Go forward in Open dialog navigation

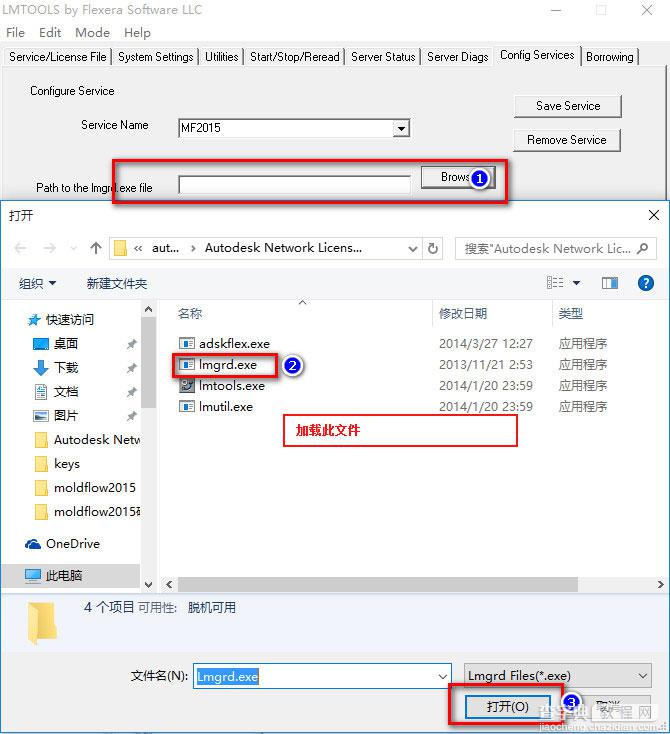coord(49,248)
